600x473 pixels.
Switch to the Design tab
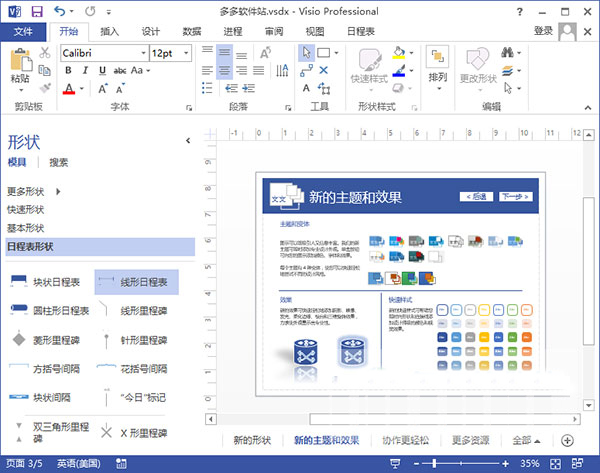(x=151, y=32)
